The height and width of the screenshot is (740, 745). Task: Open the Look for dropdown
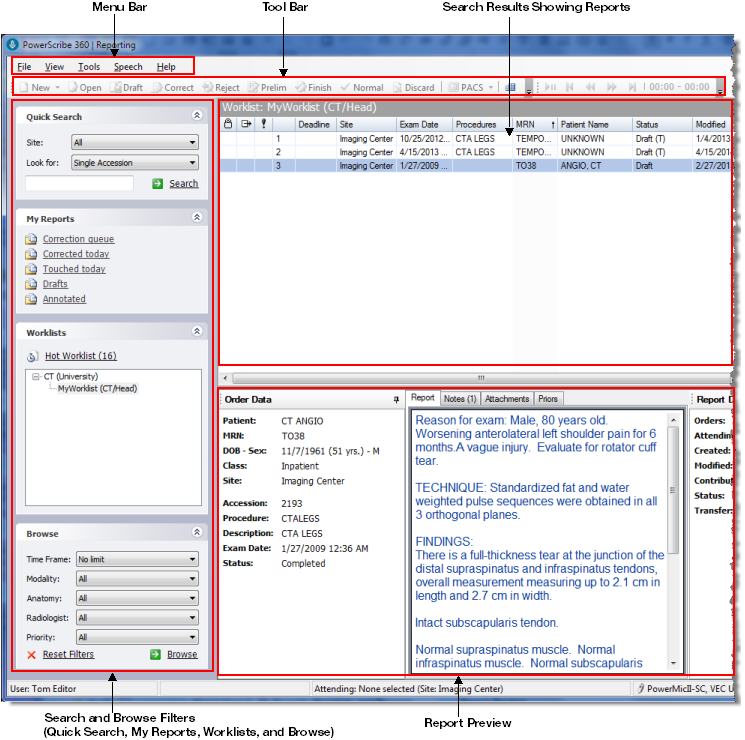pyautogui.click(x=135, y=163)
